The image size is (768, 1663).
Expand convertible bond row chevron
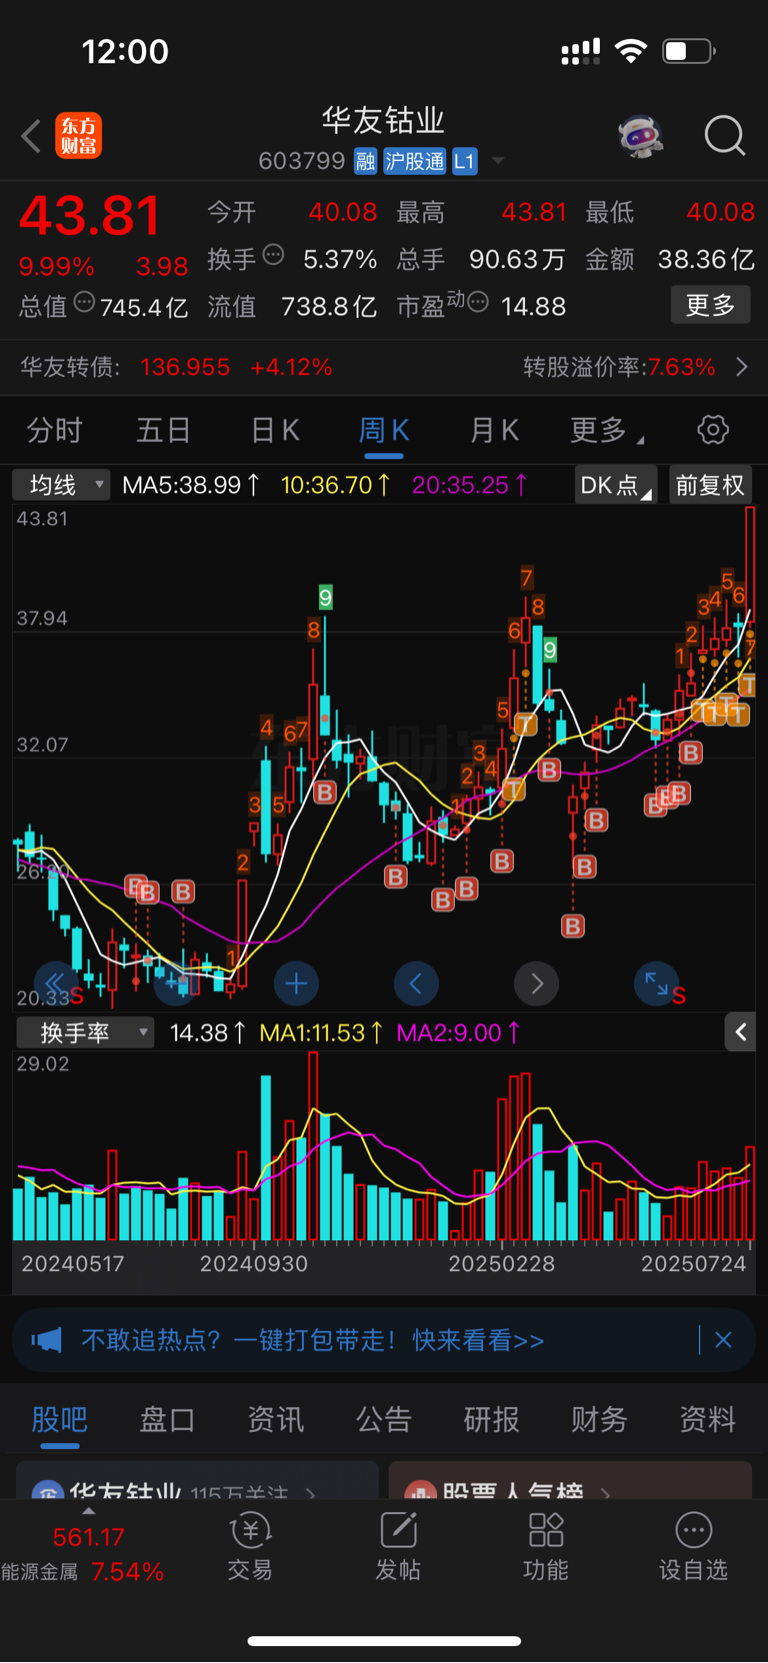pyautogui.click(x=742, y=367)
